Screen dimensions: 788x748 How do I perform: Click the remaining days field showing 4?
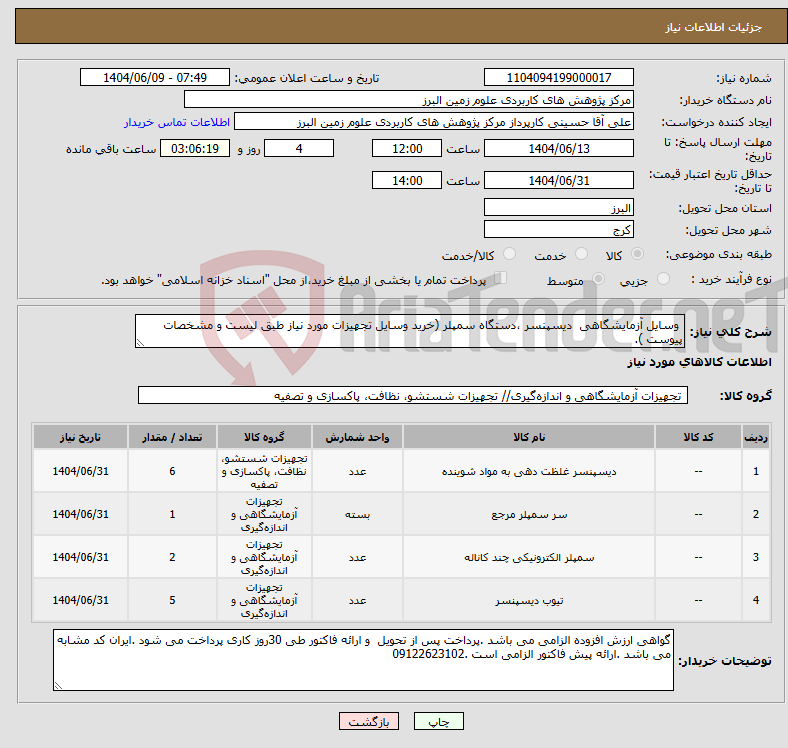pos(299,148)
